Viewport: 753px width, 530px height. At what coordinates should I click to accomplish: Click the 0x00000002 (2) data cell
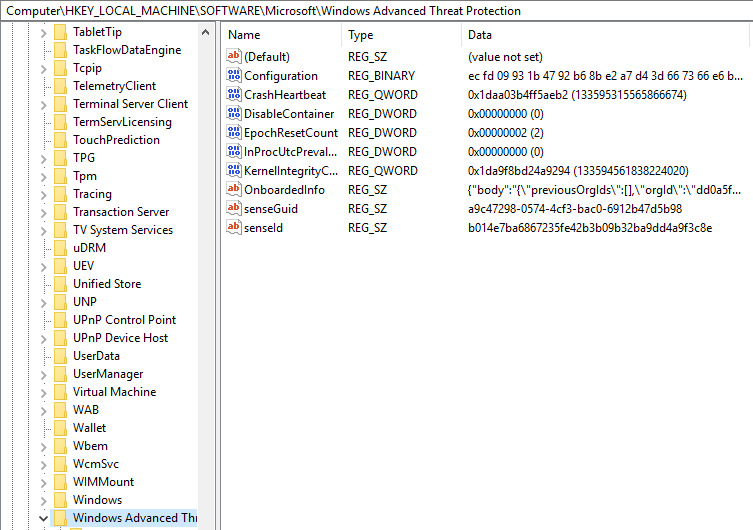(506, 133)
